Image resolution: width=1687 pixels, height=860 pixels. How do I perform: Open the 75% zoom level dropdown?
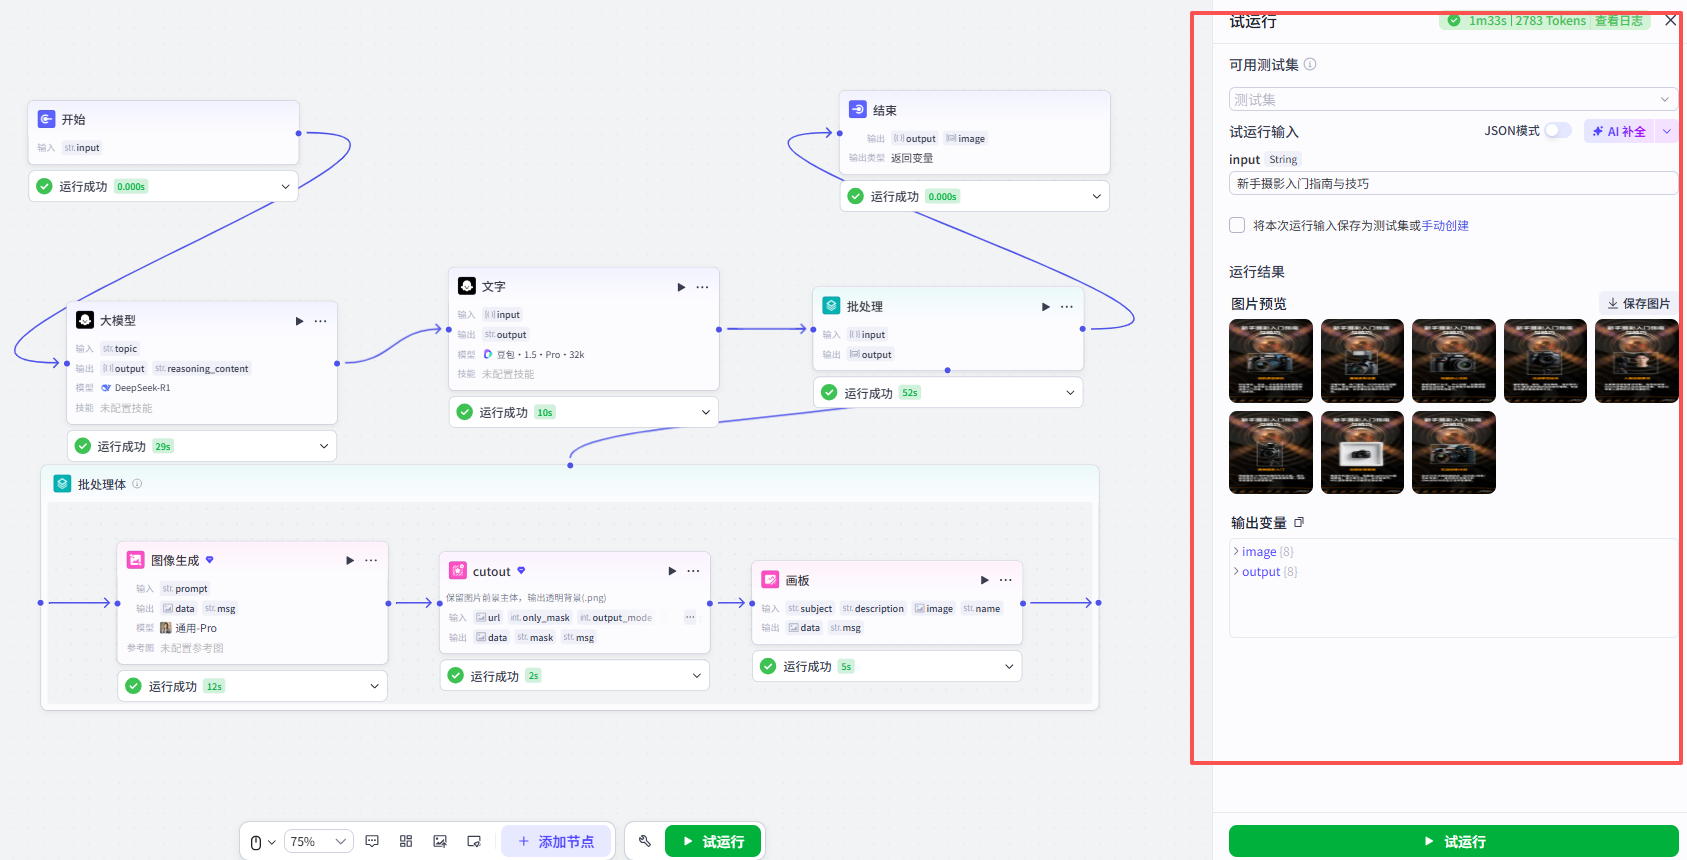319,842
